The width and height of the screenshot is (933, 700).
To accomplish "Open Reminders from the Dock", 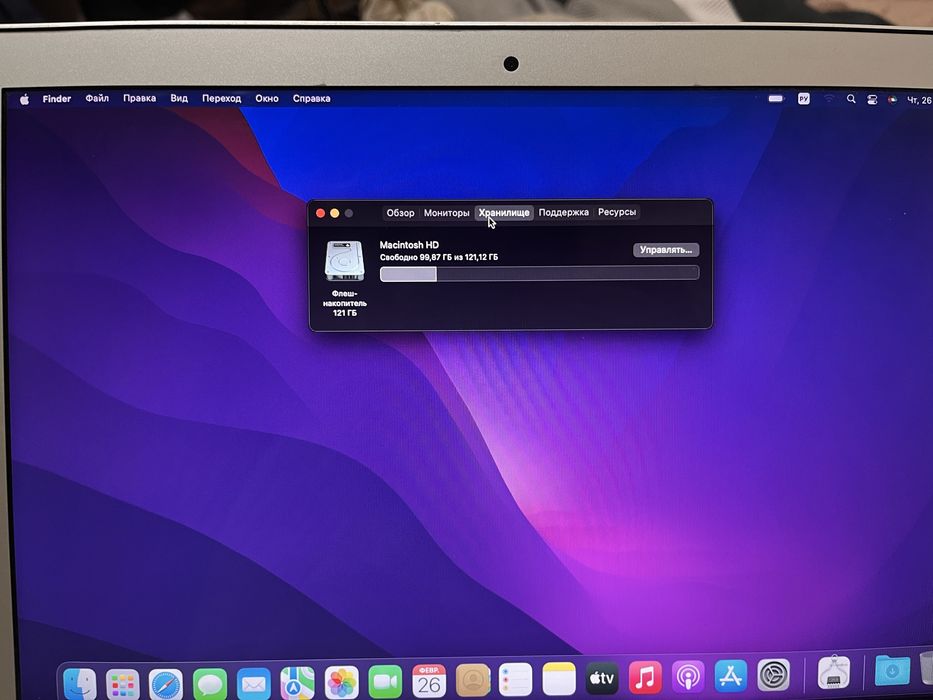I will [515, 680].
